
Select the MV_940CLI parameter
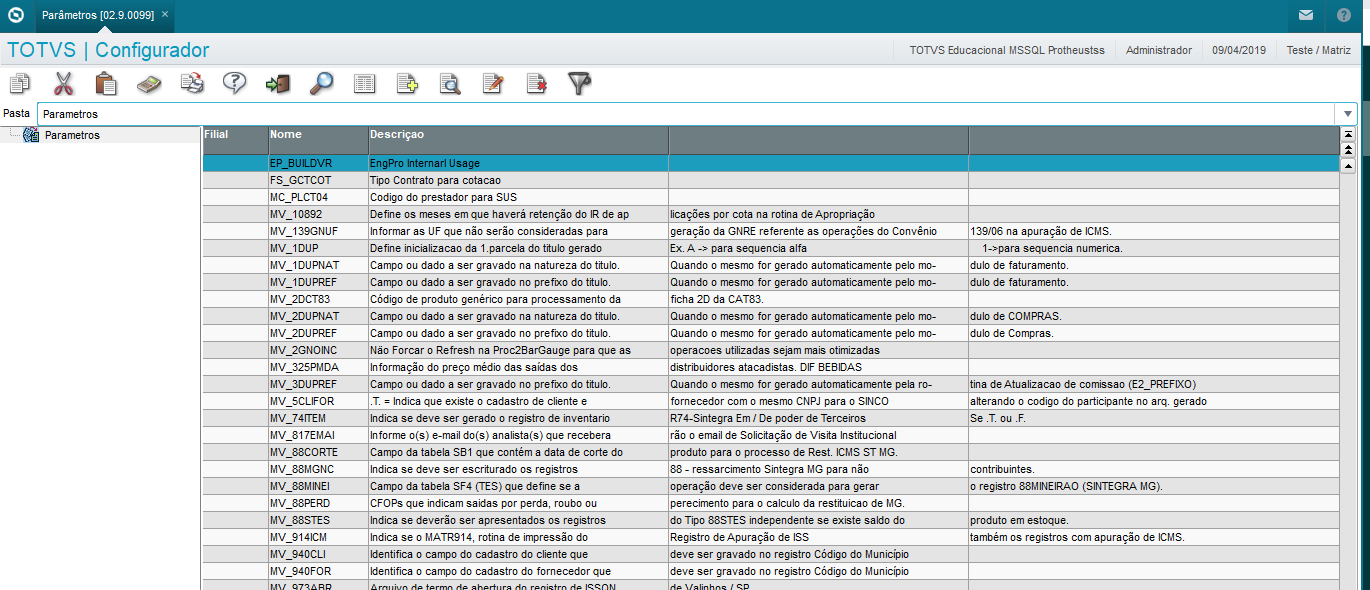[x=770, y=554]
